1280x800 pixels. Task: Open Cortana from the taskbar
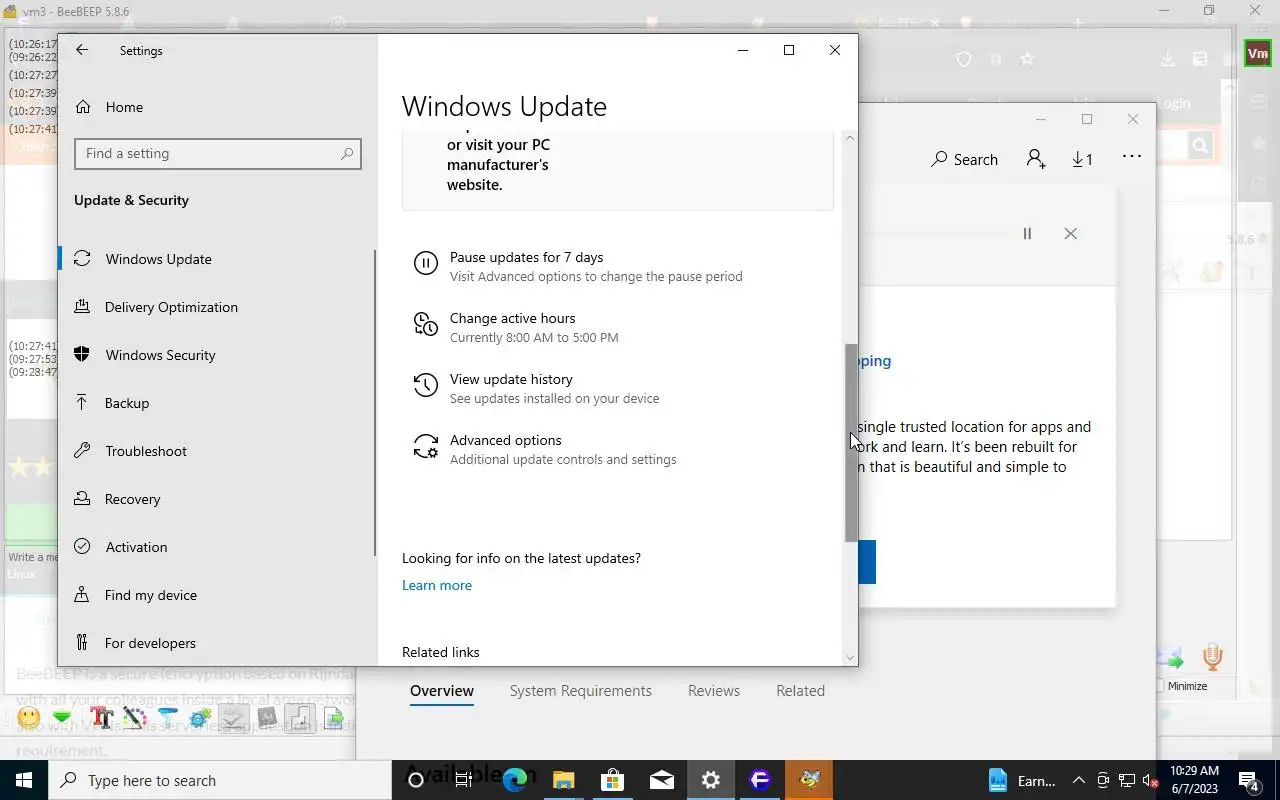point(416,780)
